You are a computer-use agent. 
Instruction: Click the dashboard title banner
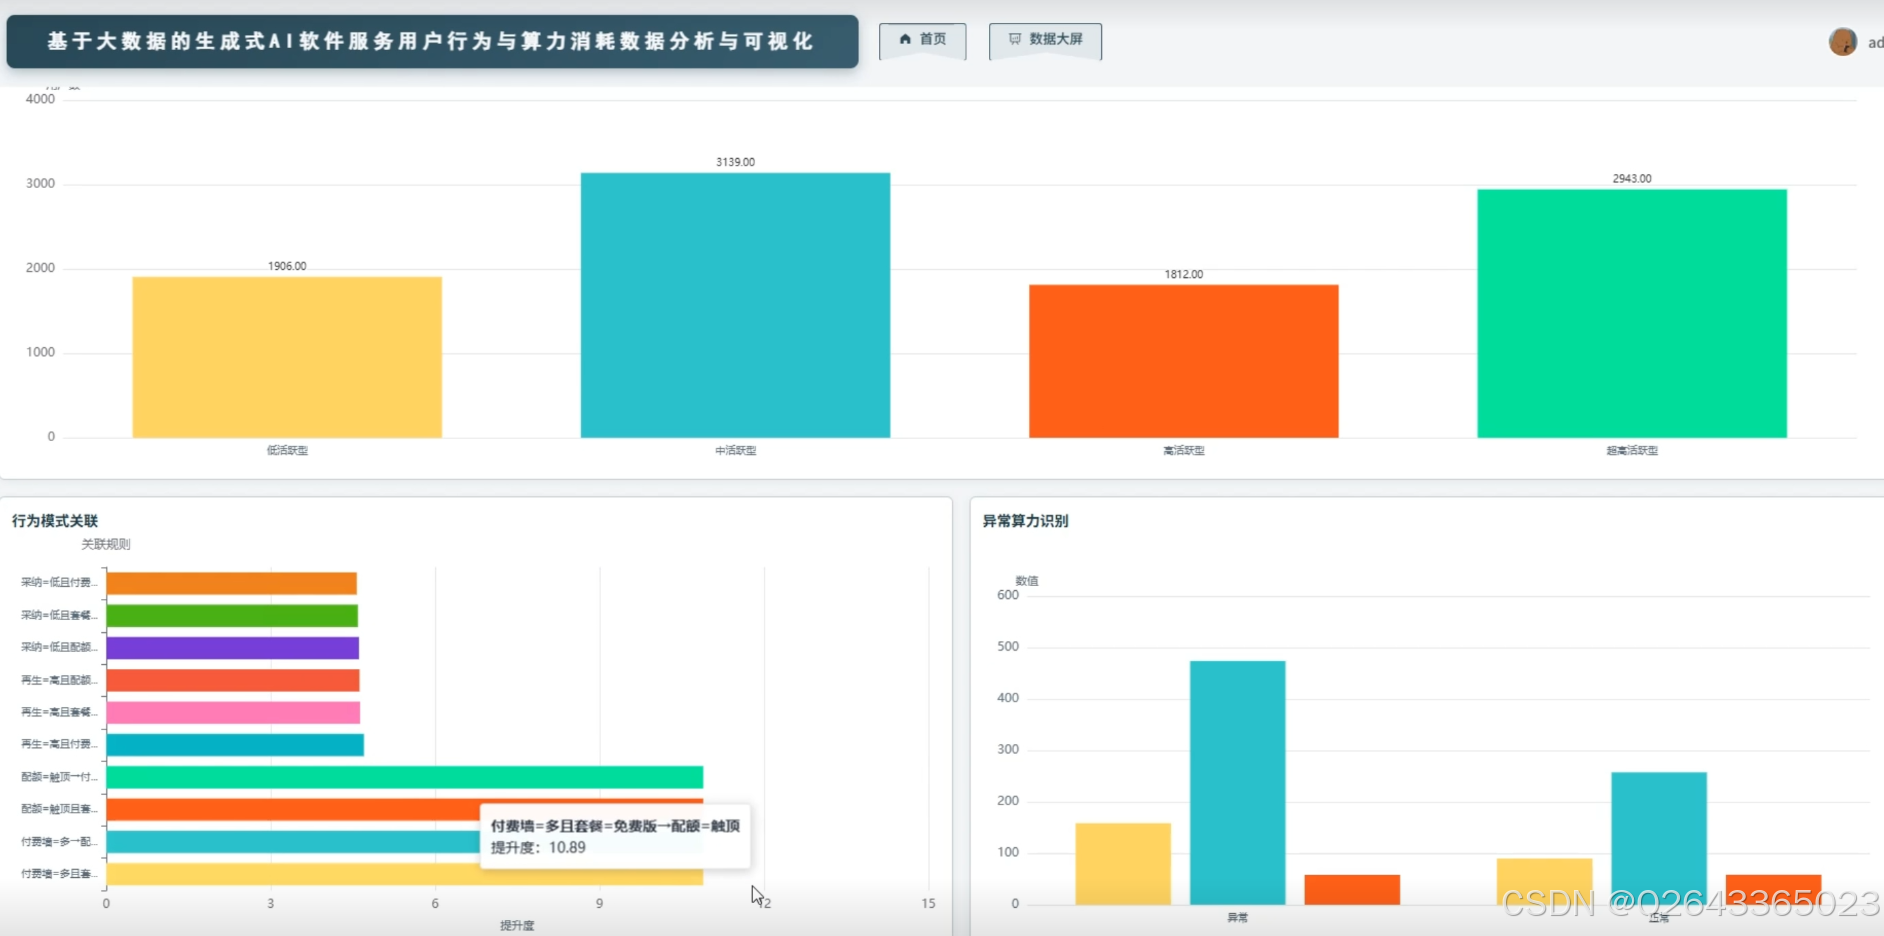tap(432, 41)
